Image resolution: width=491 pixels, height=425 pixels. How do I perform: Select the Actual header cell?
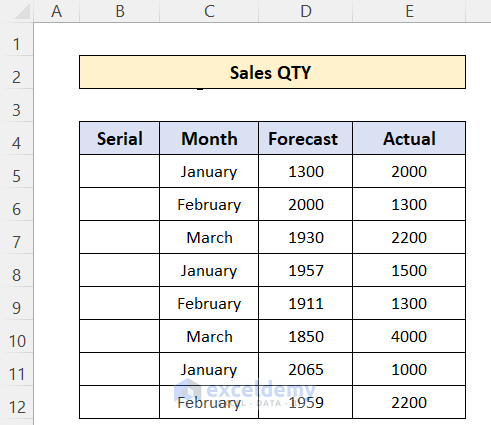pyautogui.click(x=409, y=138)
